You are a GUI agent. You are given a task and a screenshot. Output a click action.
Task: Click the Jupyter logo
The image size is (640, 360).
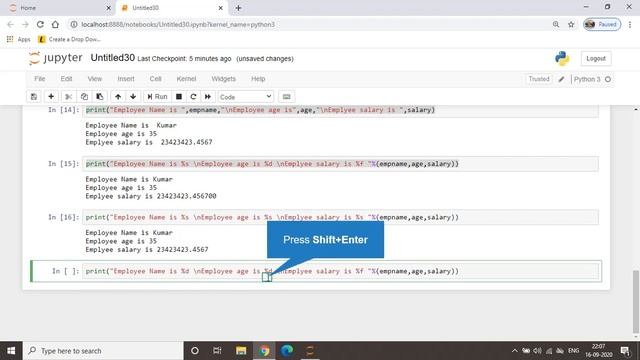tap(56, 58)
